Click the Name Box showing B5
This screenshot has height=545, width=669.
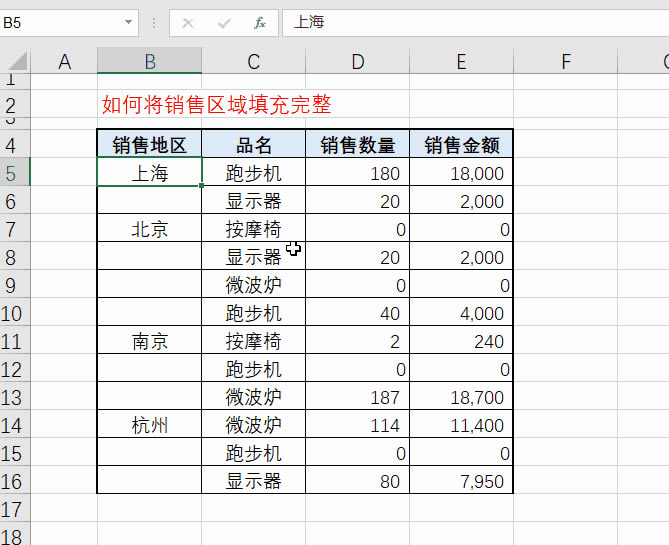pos(68,22)
